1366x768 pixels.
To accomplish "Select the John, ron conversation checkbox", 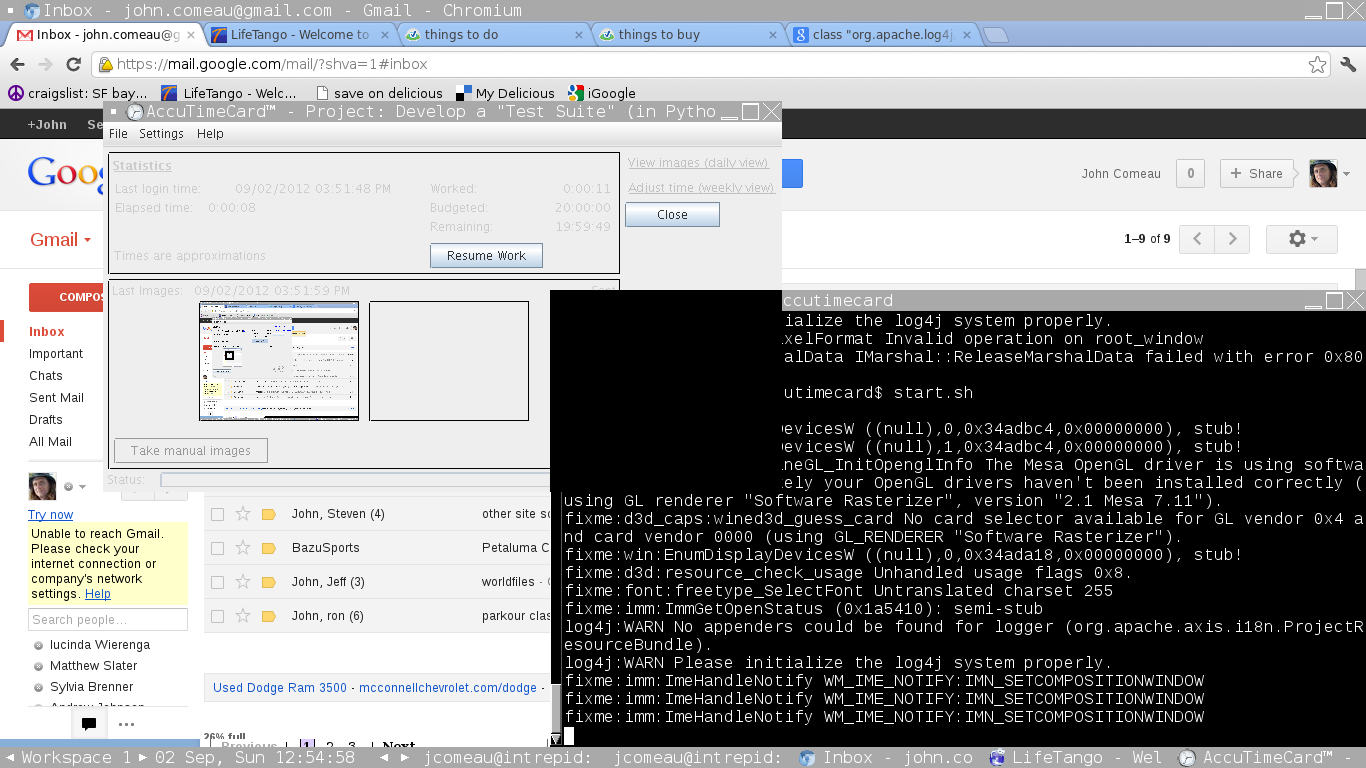I will pyautogui.click(x=217, y=616).
